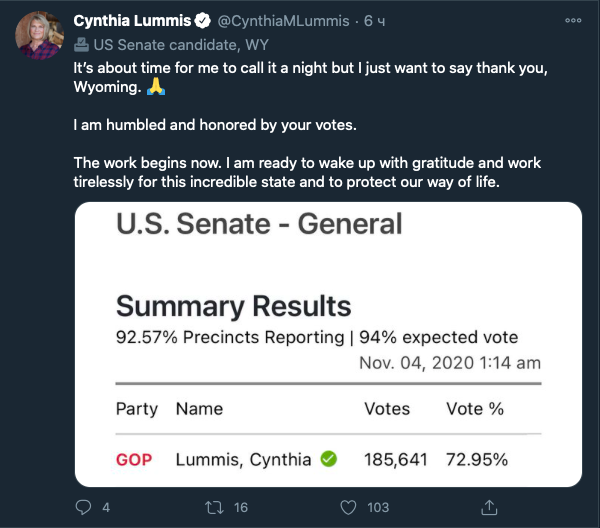This screenshot has width=600, height=528.
Task: Click the red GOP party label
Action: pos(134,460)
